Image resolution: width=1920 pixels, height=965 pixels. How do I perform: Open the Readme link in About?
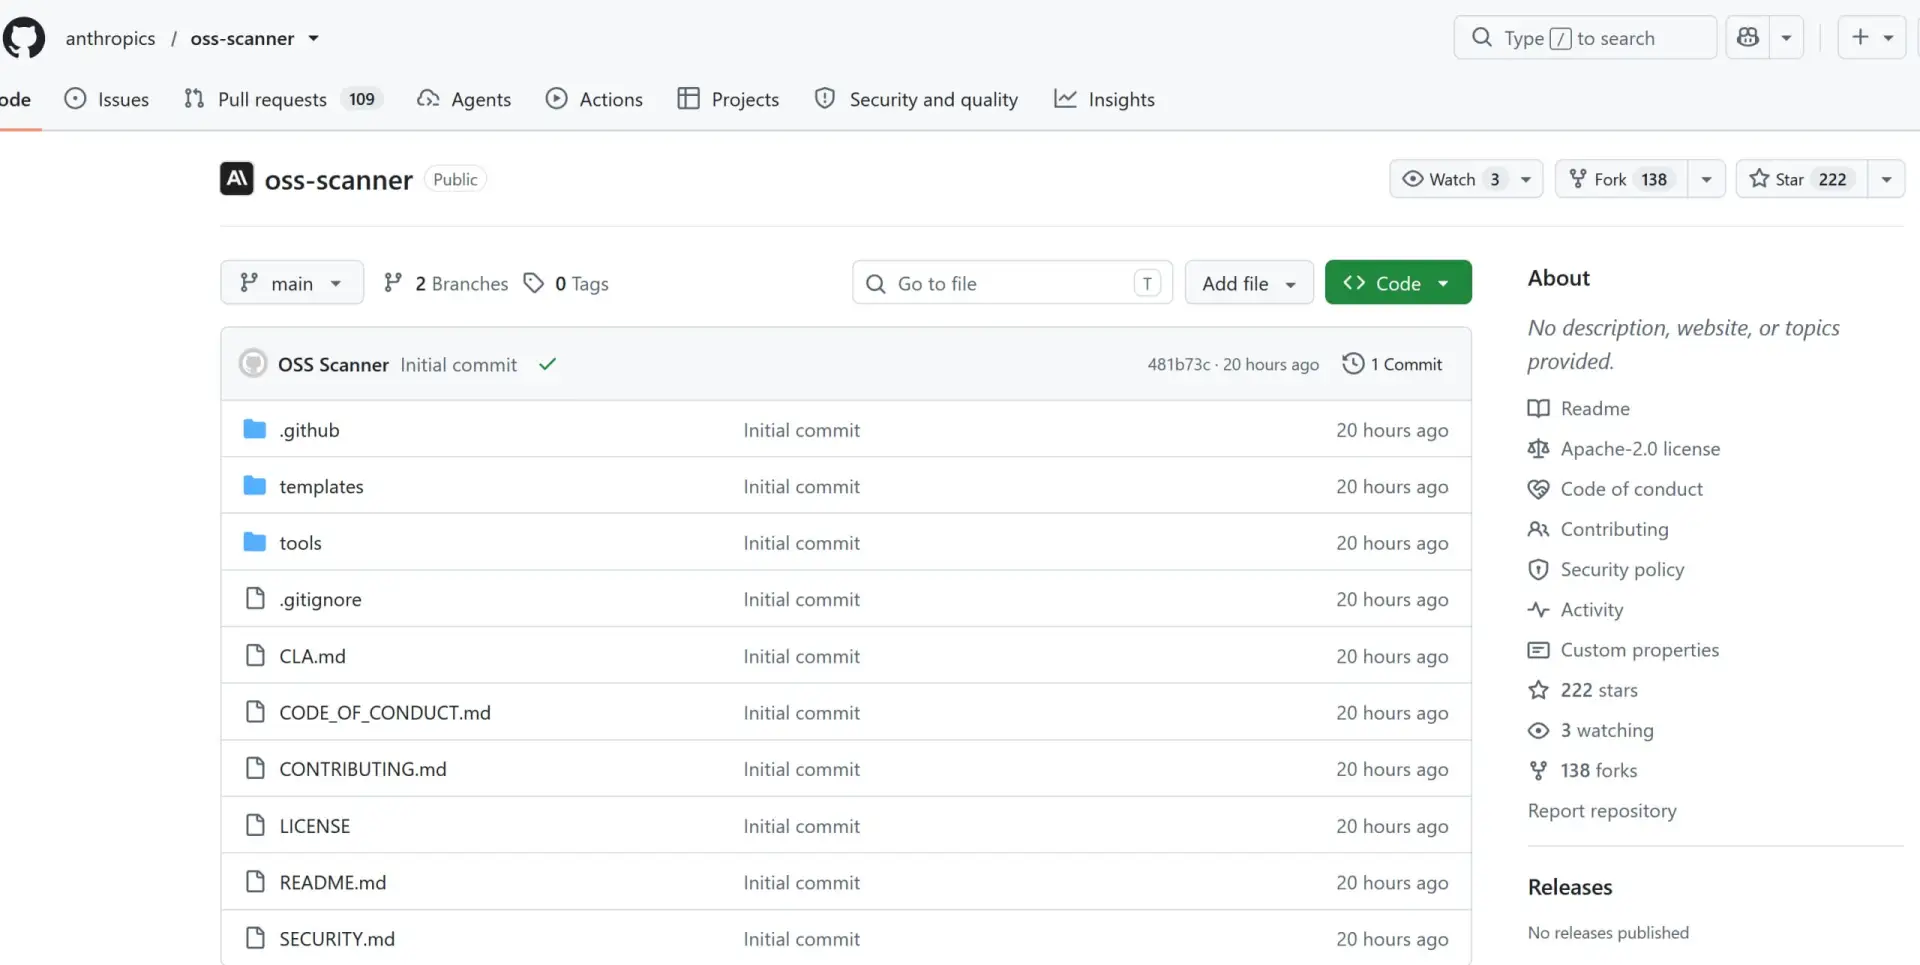pyautogui.click(x=1579, y=408)
